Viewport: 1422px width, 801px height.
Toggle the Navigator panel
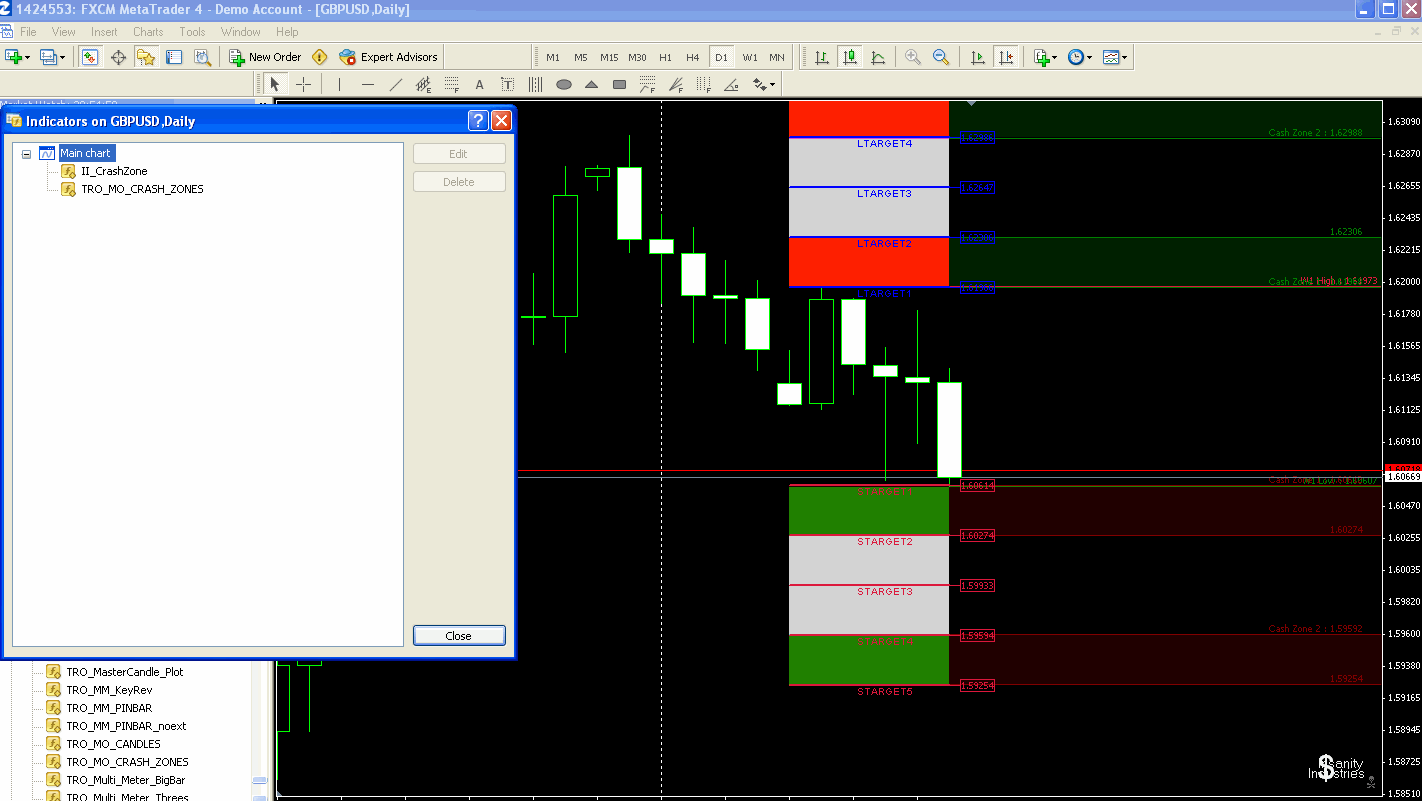[x=146, y=57]
